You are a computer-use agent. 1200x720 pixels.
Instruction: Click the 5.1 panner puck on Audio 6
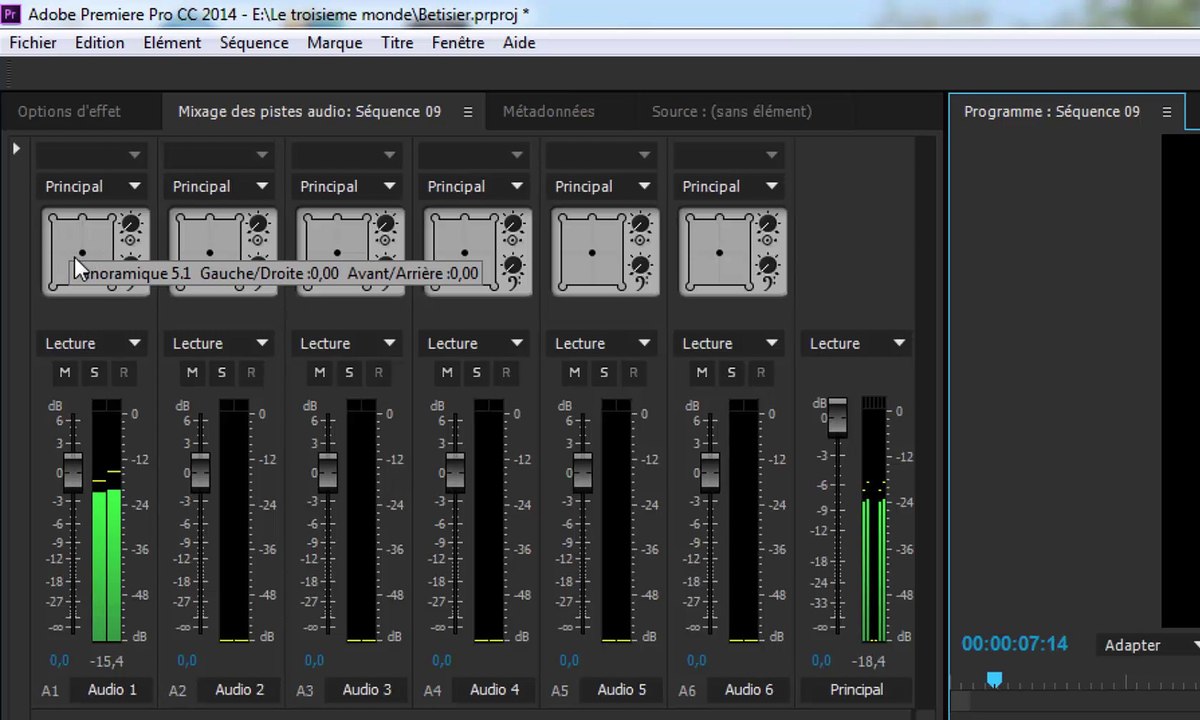pos(720,253)
